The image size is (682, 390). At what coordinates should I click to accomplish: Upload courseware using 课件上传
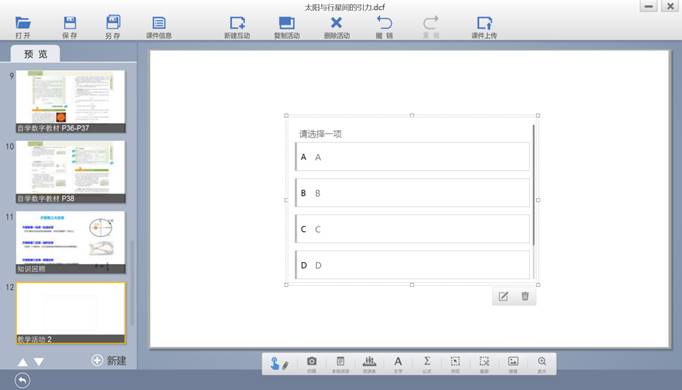click(x=484, y=27)
